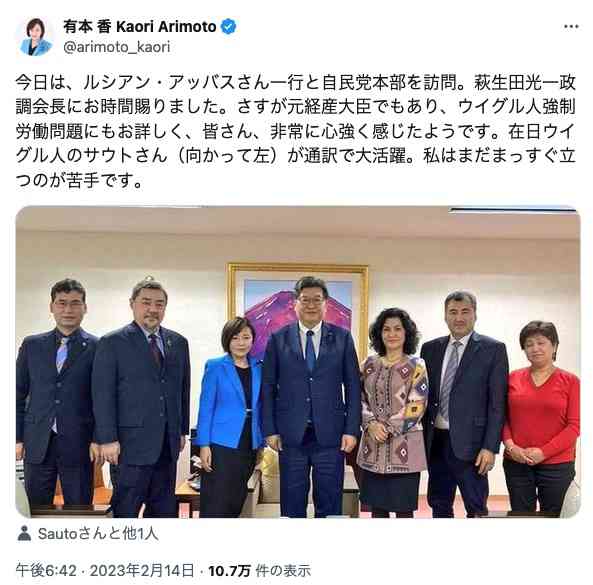Click the 10.7万 view count
Image resolution: width=593 pixels, height=585 pixels.
(230, 571)
